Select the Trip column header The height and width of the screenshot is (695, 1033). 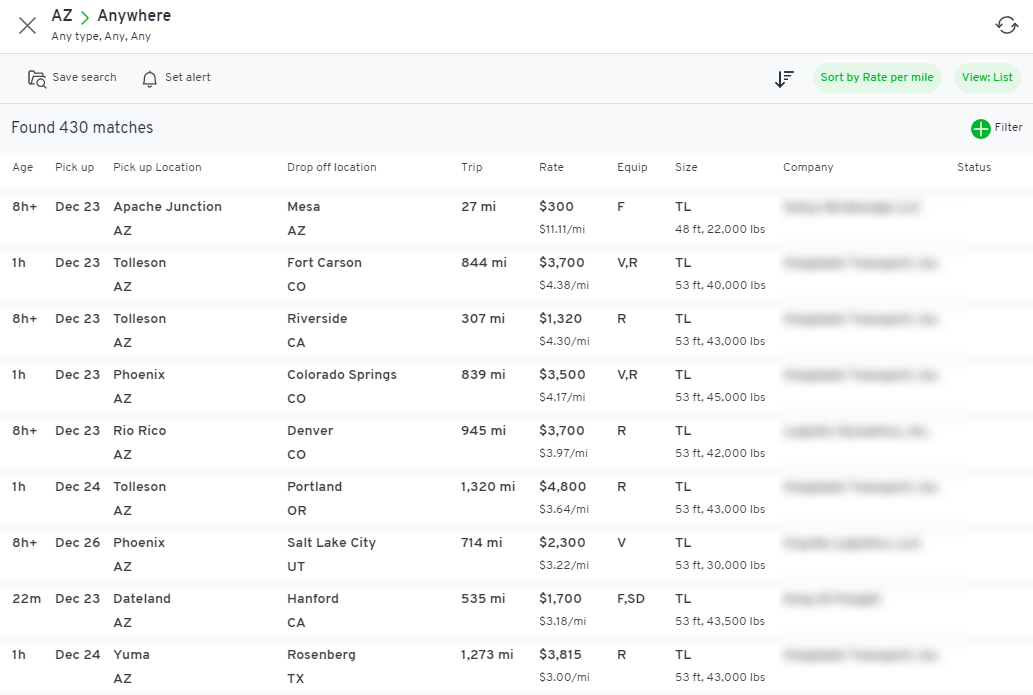pyautogui.click(x=472, y=168)
